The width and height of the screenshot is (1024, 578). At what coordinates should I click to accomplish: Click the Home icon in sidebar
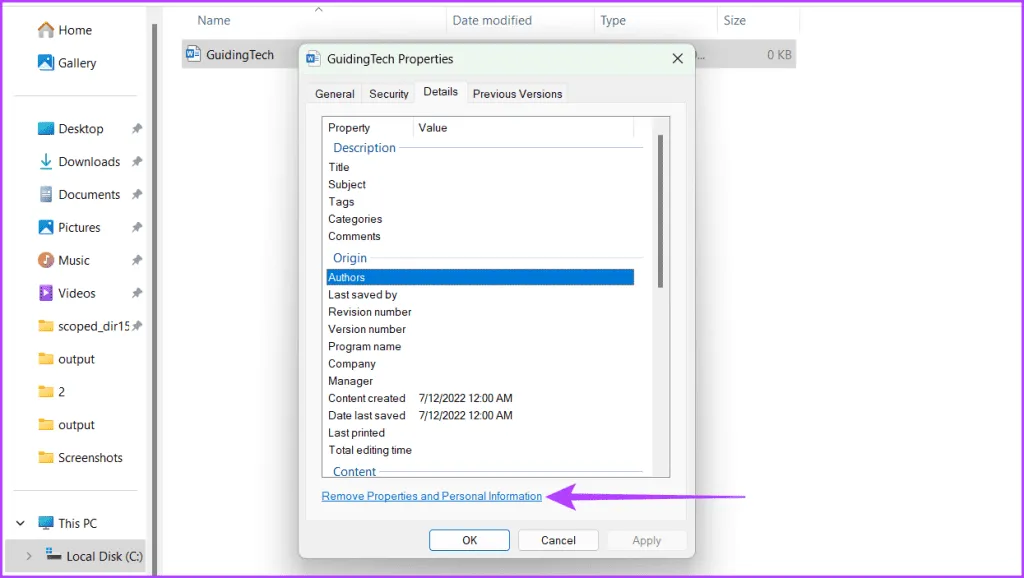click(x=46, y=30)
